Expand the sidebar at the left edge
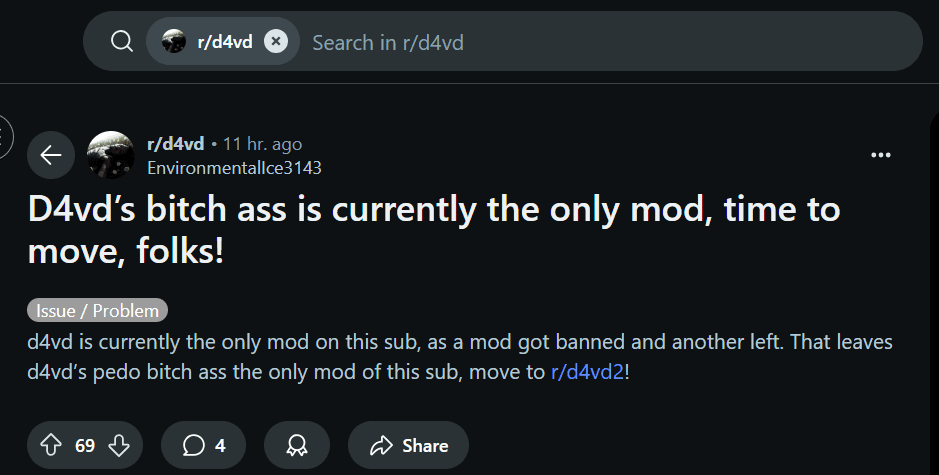This screenshot has width=939, height=475. [4, 137]
